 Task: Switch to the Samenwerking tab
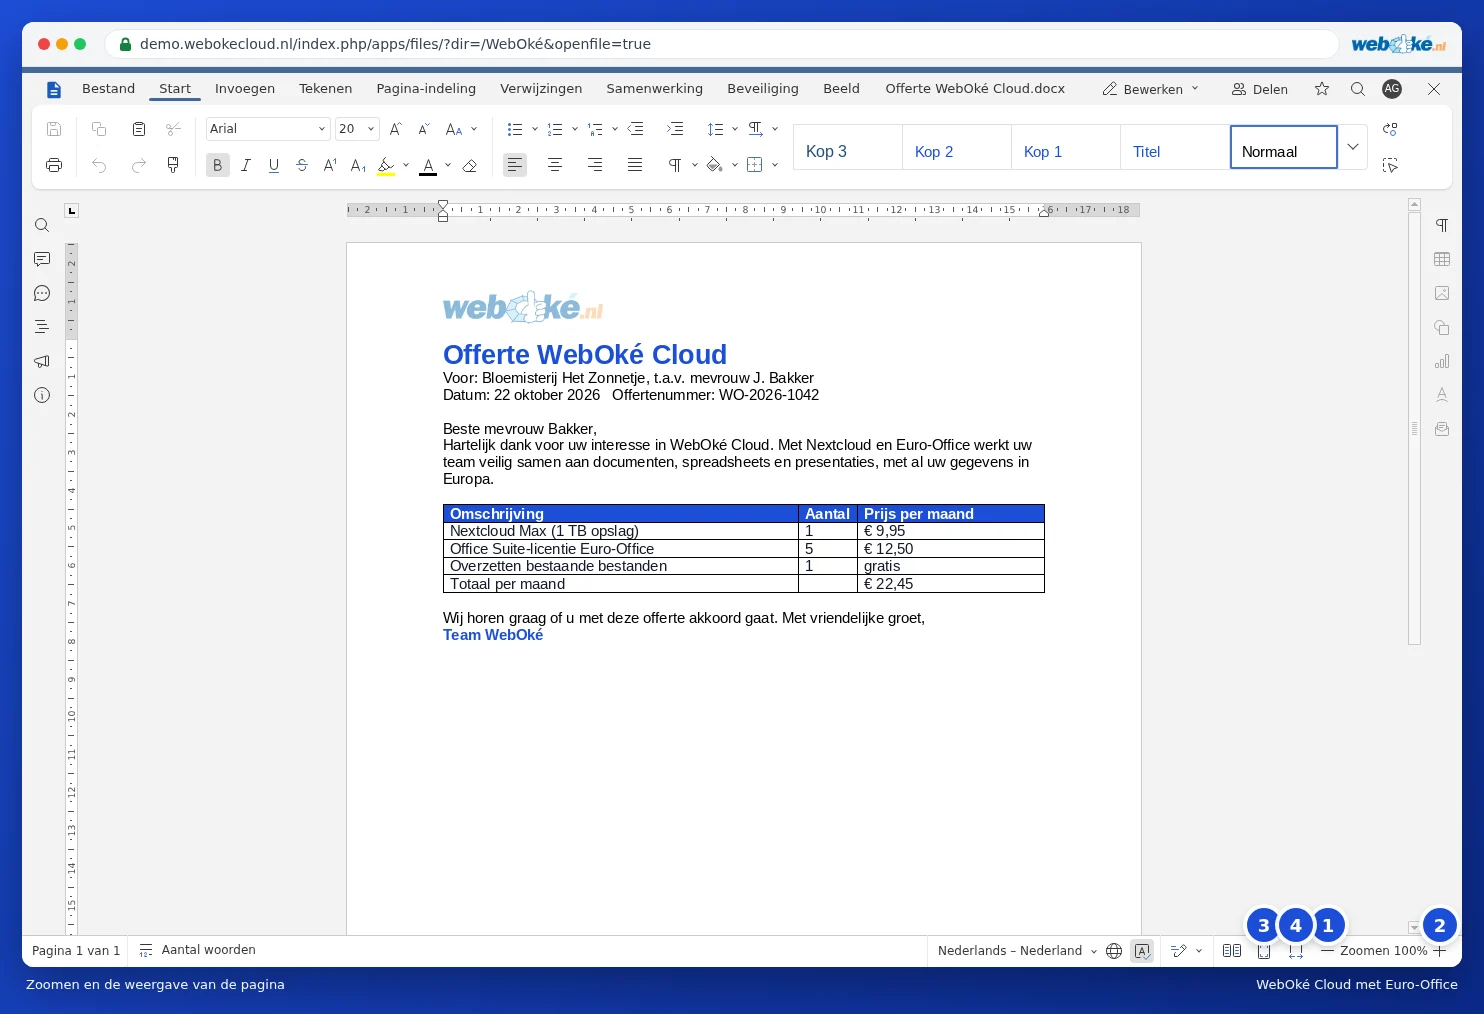(654, 89)
